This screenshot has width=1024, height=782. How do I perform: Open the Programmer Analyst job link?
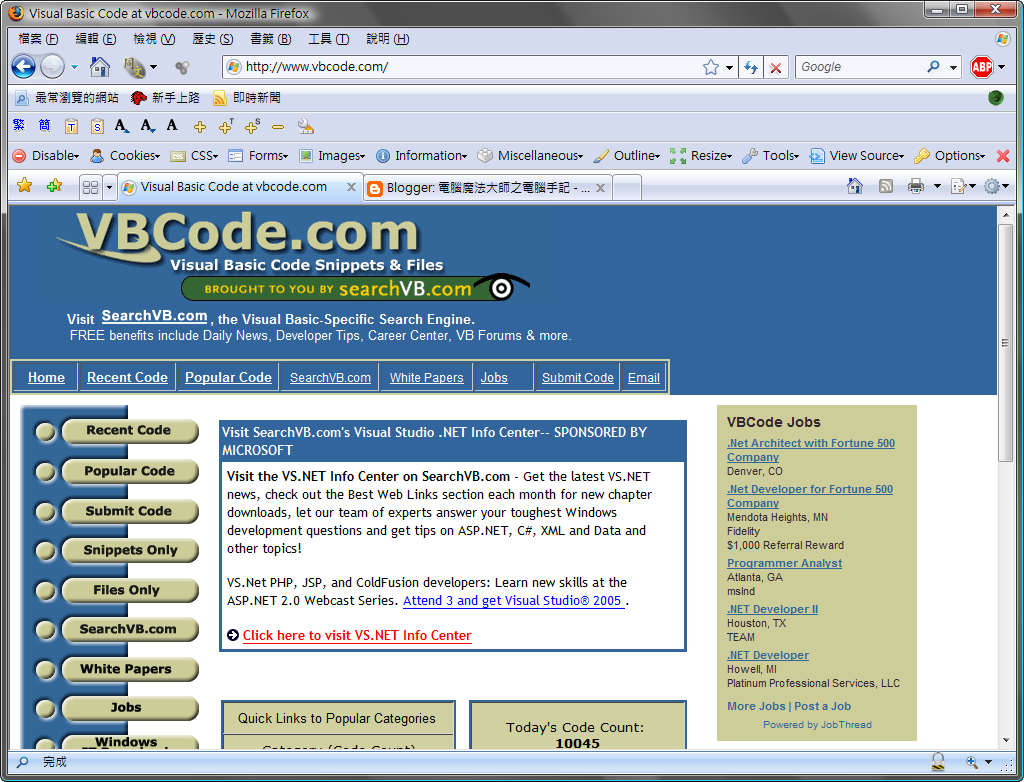[x=784, y=563]
